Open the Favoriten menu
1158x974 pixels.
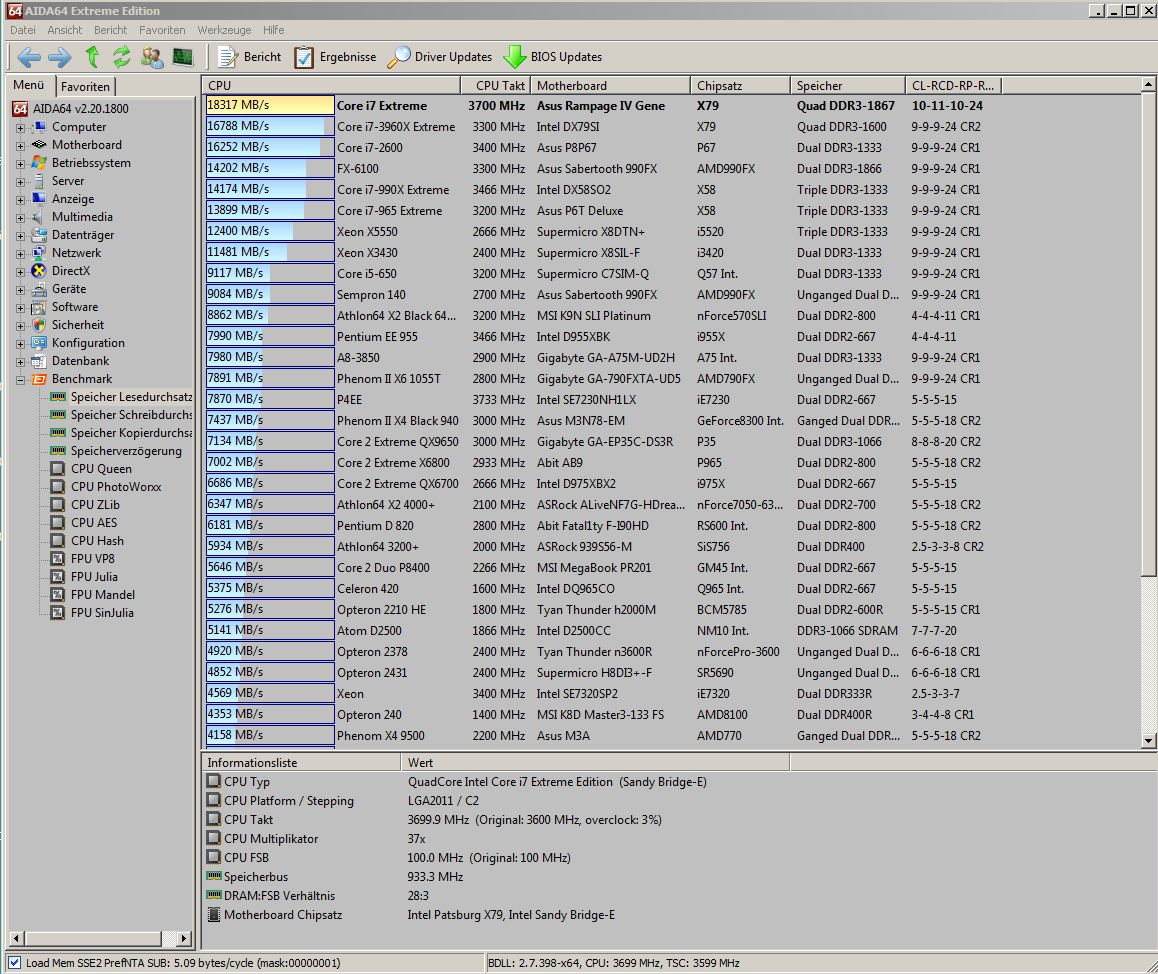(x=162, y=30)
